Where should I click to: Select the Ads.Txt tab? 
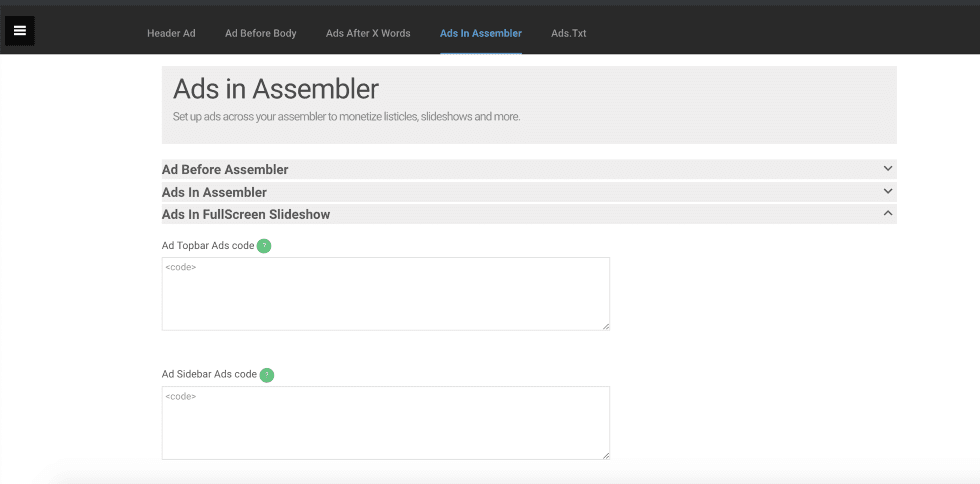coord(568,33)
